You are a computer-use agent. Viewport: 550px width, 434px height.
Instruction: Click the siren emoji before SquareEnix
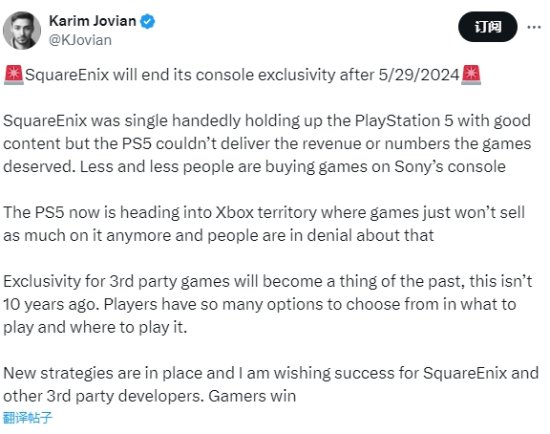click(14, 75)
